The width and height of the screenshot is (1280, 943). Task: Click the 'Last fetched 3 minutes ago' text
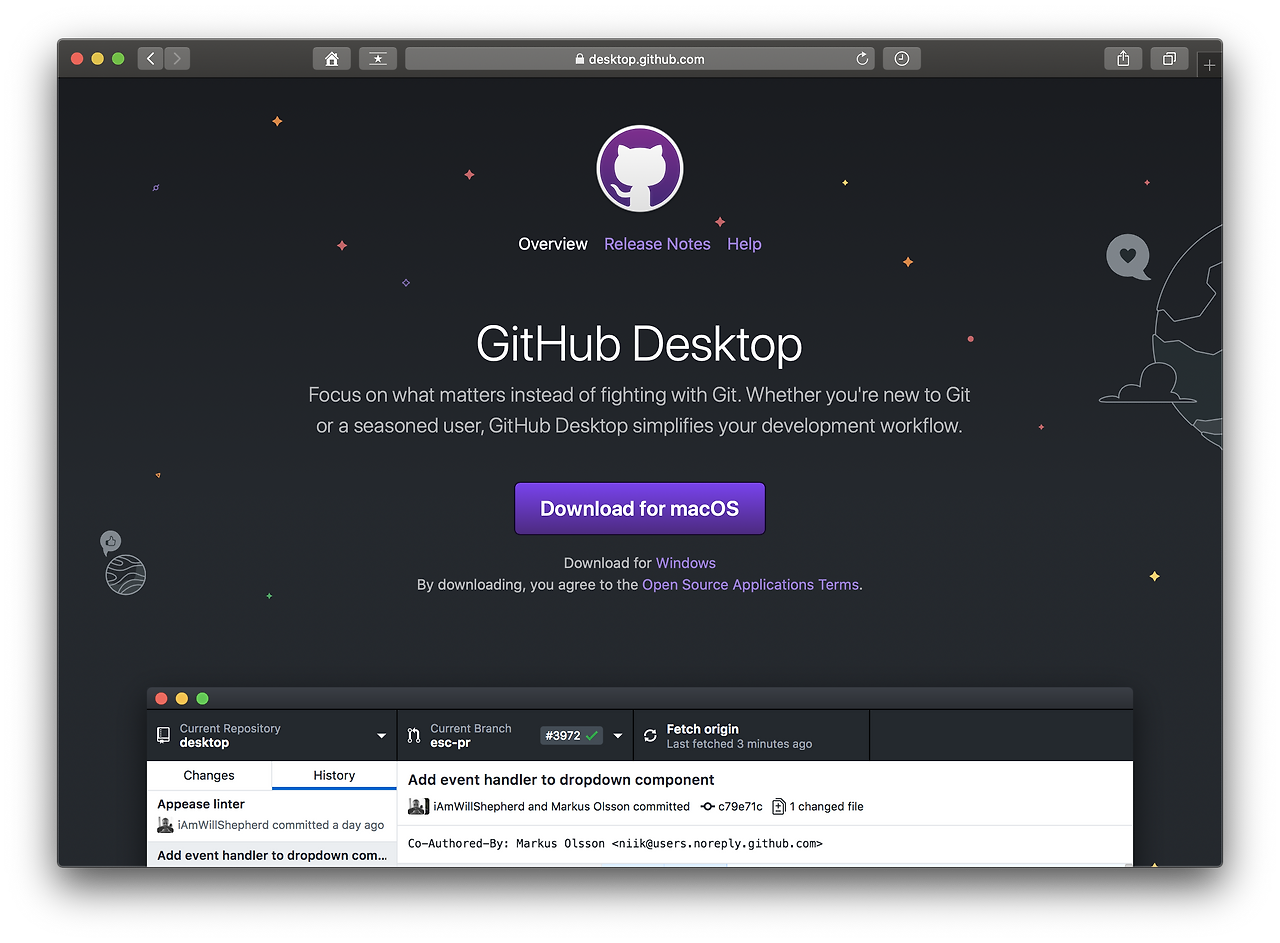pos(739,744)
